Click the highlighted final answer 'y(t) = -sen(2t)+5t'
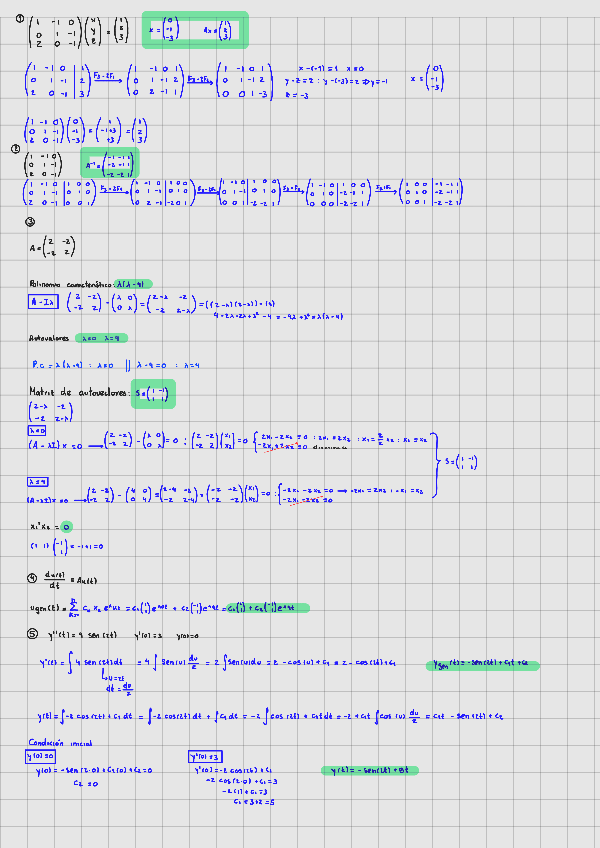The width and height of the screenshot is (600, 848). point(370,770)
